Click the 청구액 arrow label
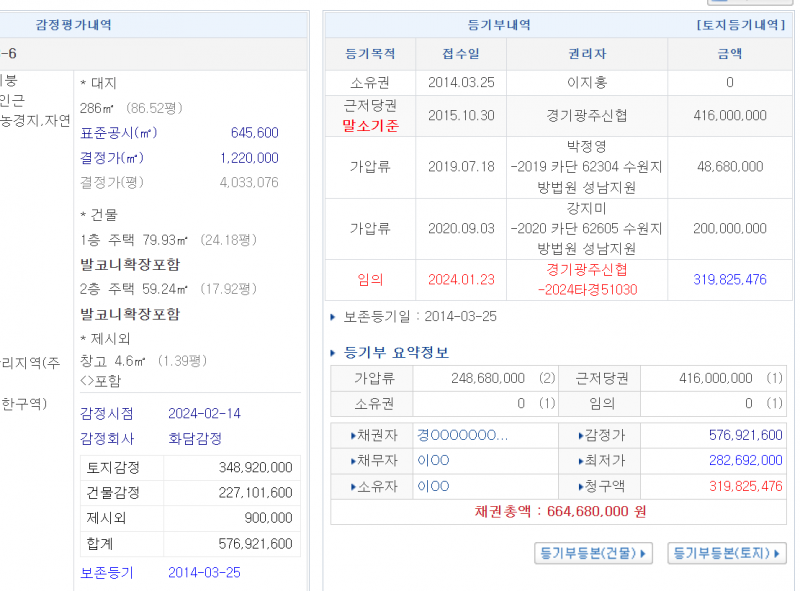Image resolution: width=800 pixels, height=591 pixels. point(601,487)
